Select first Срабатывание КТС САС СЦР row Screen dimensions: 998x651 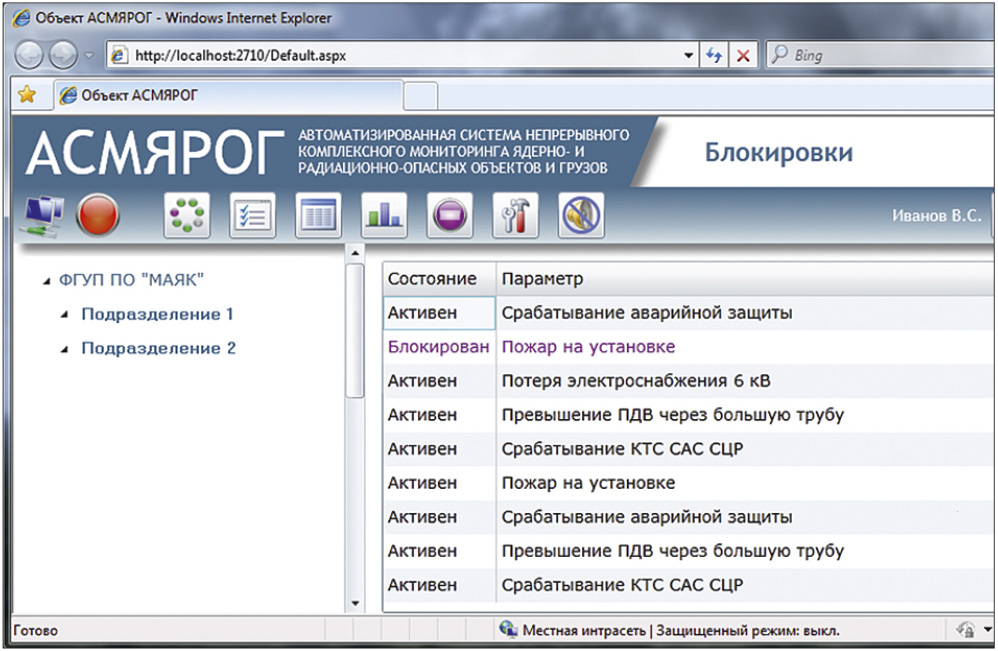[689, 449]
